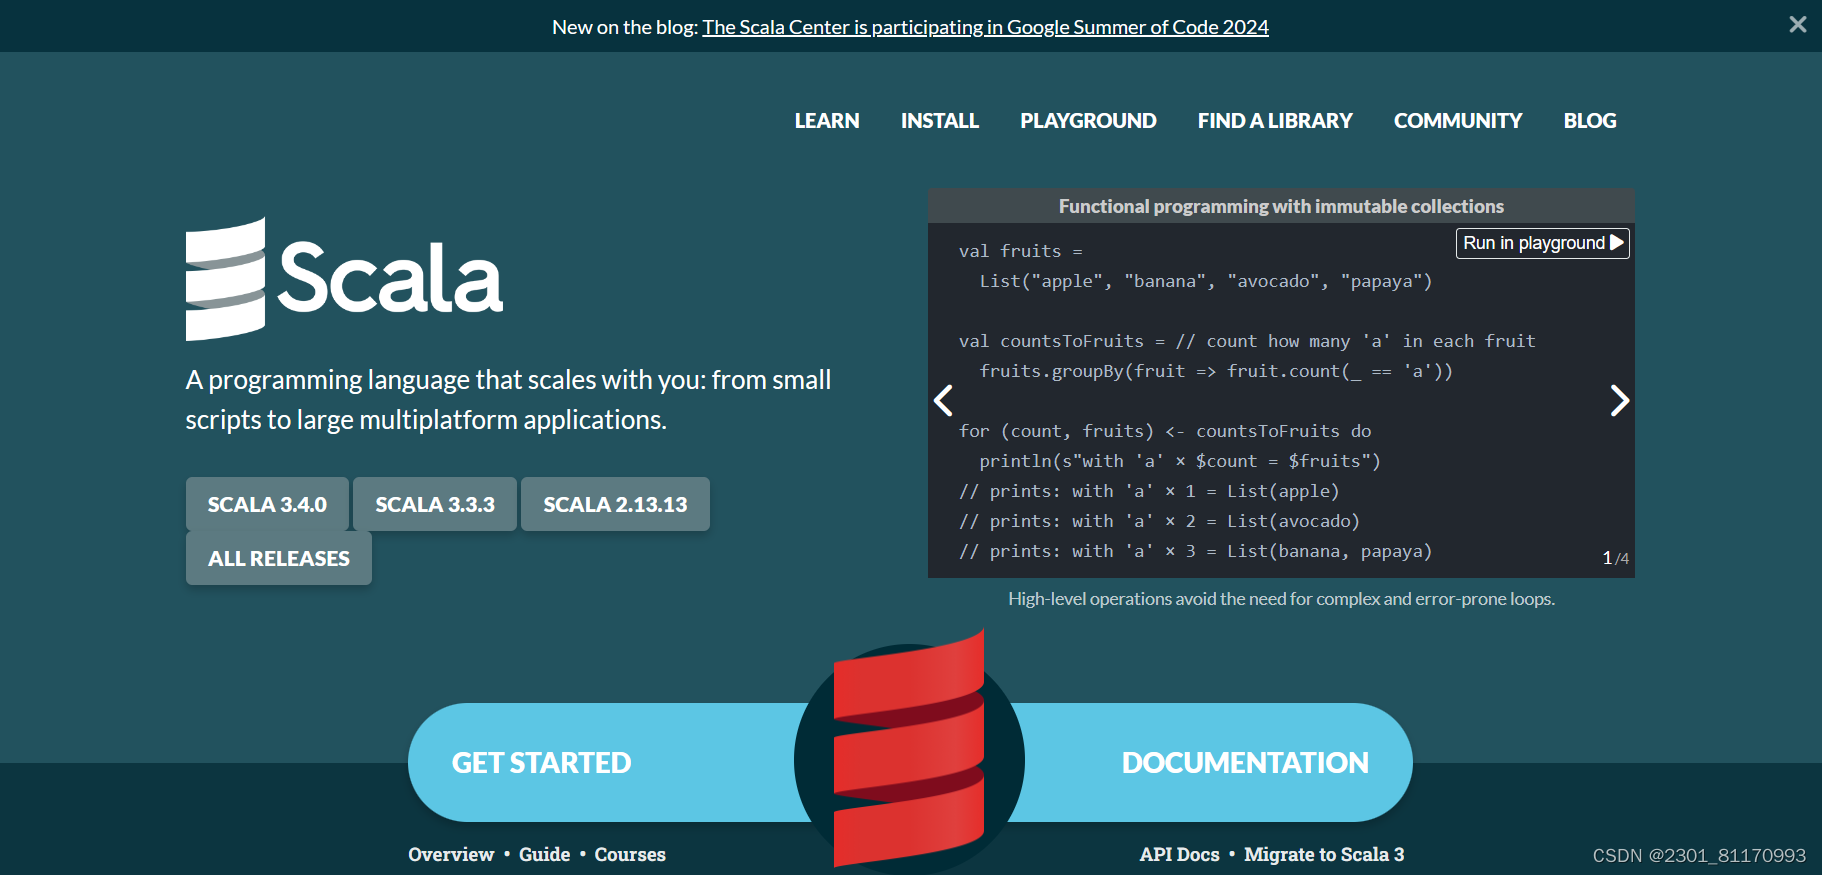
Task: Open the Community section
Action: pos(1458,121)
